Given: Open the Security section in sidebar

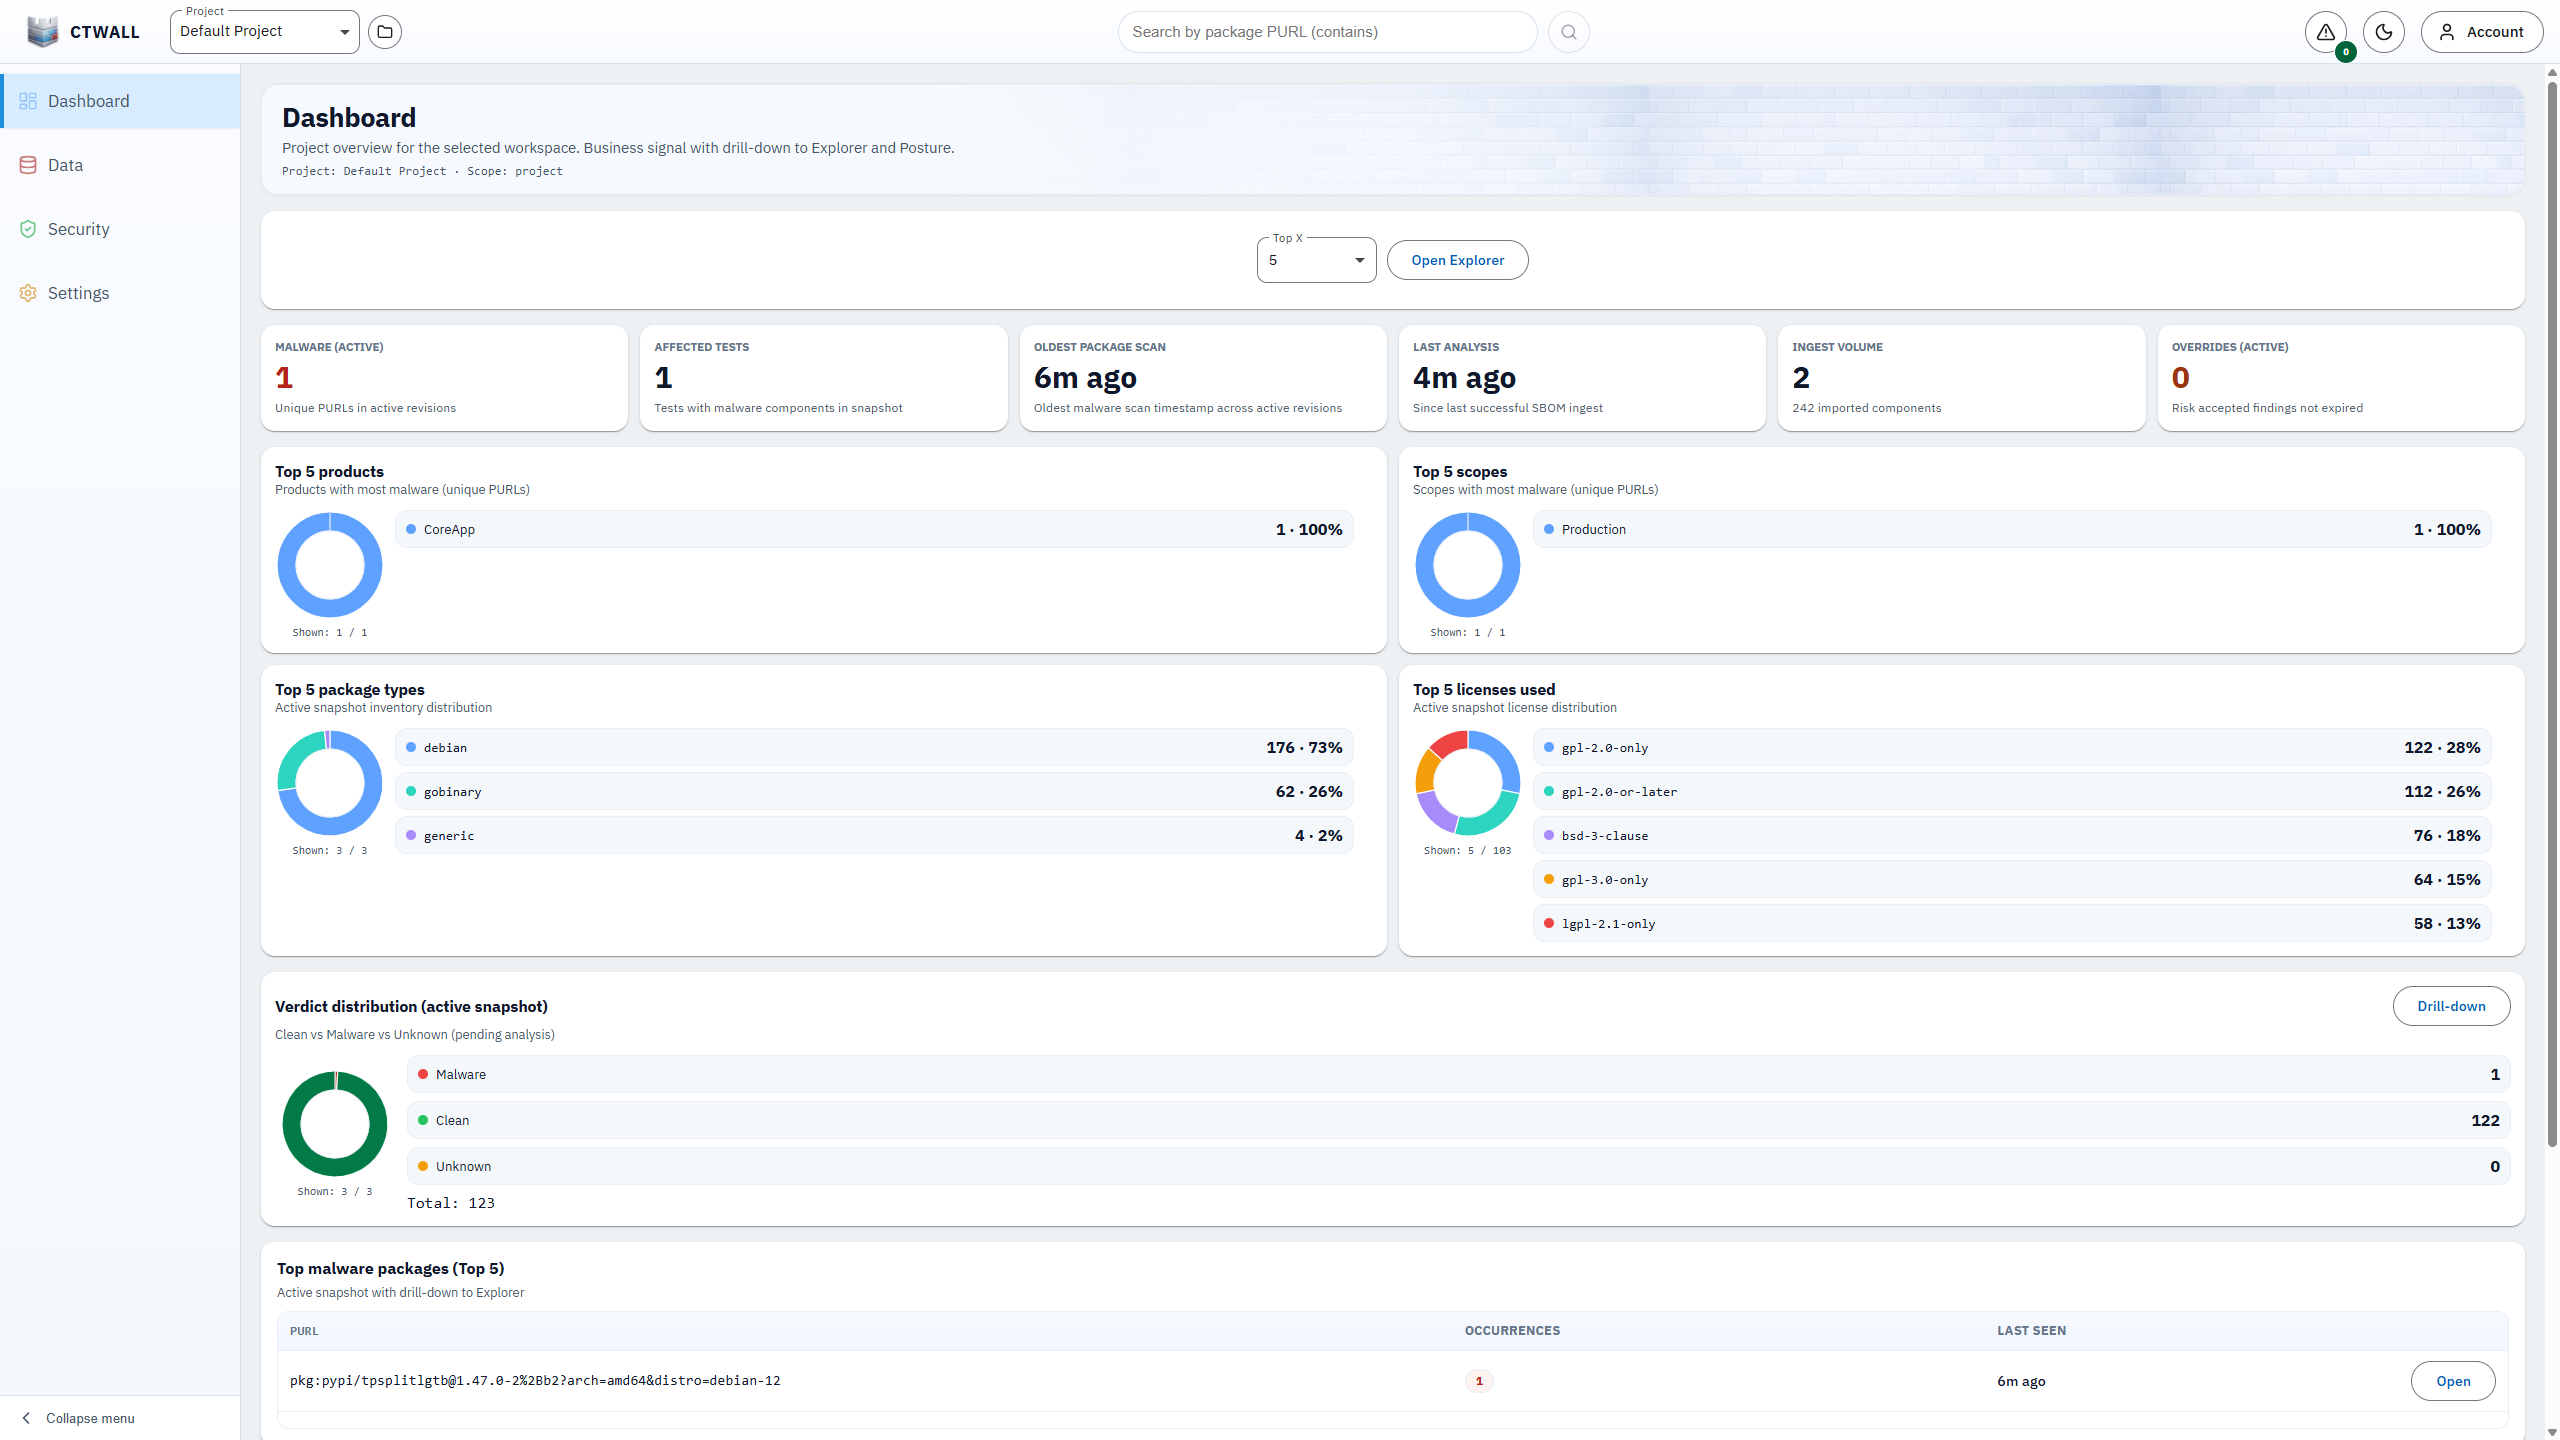Looking at the screenshot, I should pyautogui.click(x=77, y=228).
